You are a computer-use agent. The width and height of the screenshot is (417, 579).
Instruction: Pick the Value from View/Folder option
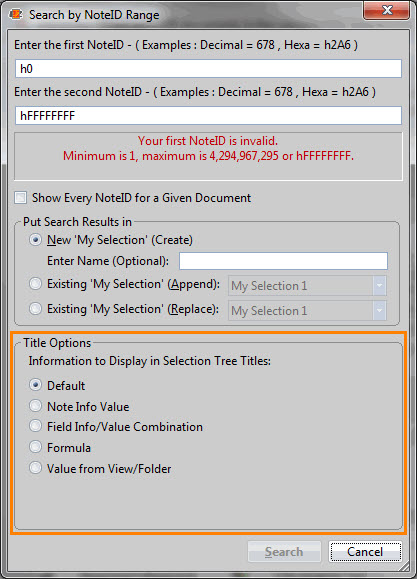[35, 468]
